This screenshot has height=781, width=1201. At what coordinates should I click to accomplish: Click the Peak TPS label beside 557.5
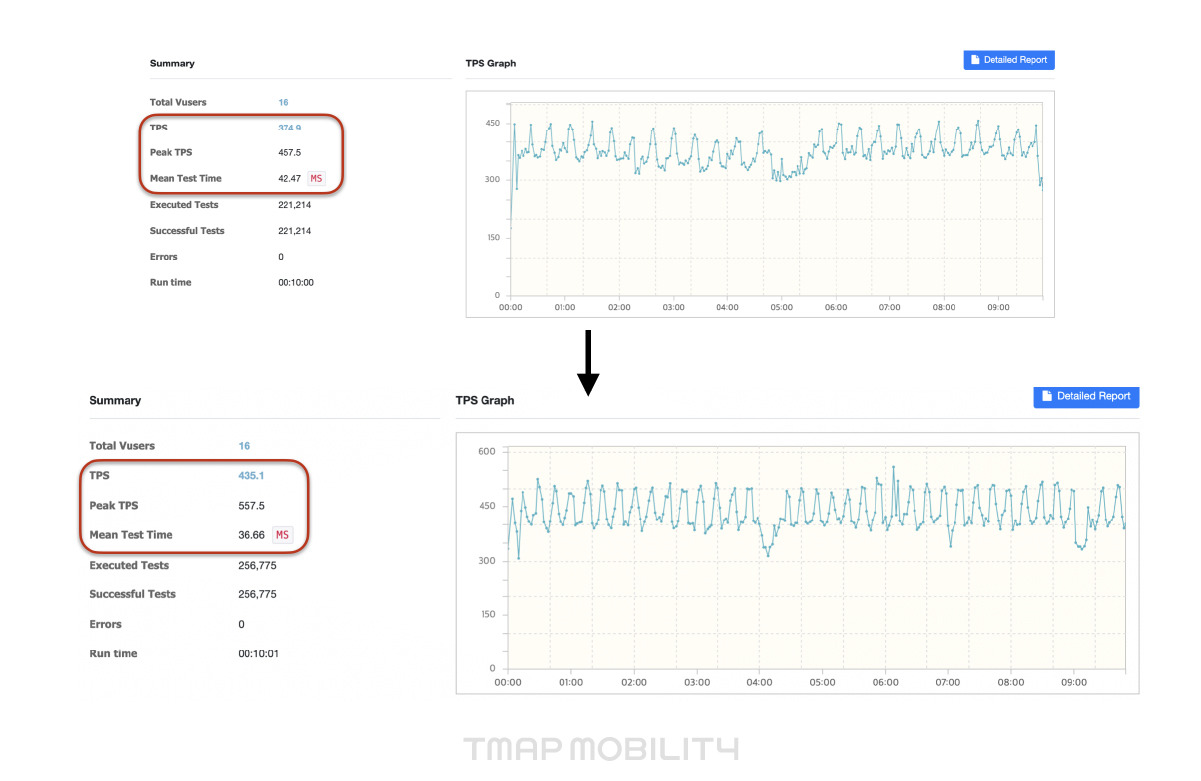coord(114,505)
